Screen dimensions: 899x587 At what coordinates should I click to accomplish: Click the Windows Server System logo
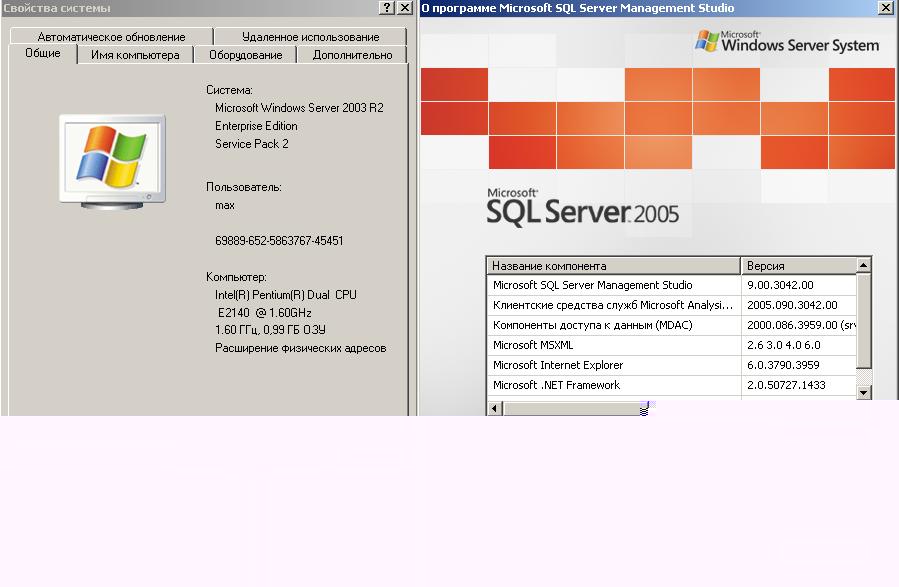(x=788, y=41)
